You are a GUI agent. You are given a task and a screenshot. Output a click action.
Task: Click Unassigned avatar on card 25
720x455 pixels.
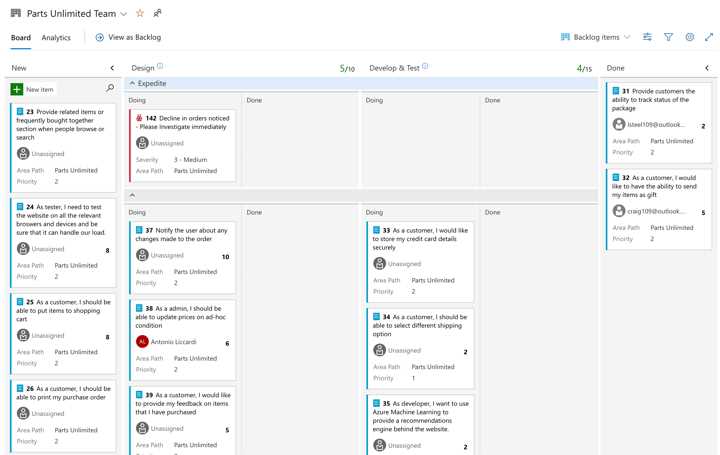click(23, 335)
